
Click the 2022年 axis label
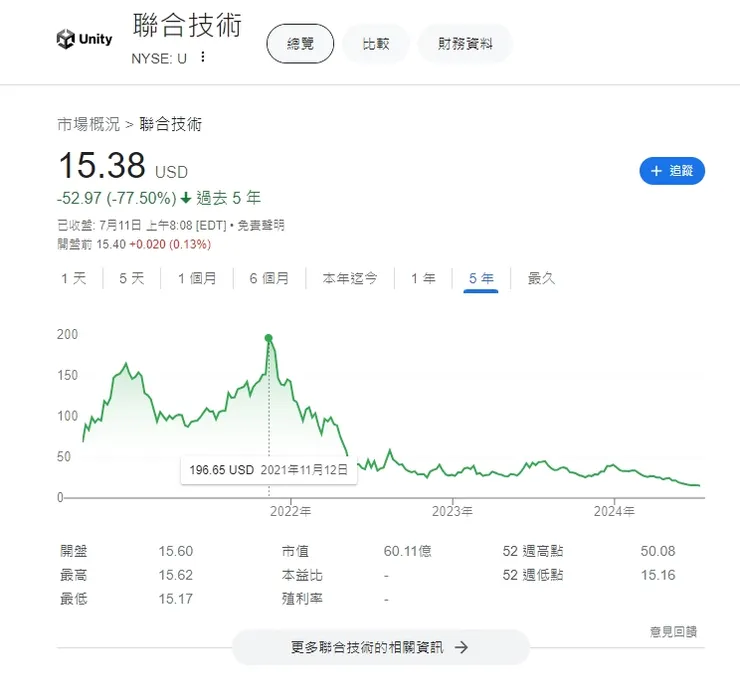pyautogui.click(x=290, y=511)
